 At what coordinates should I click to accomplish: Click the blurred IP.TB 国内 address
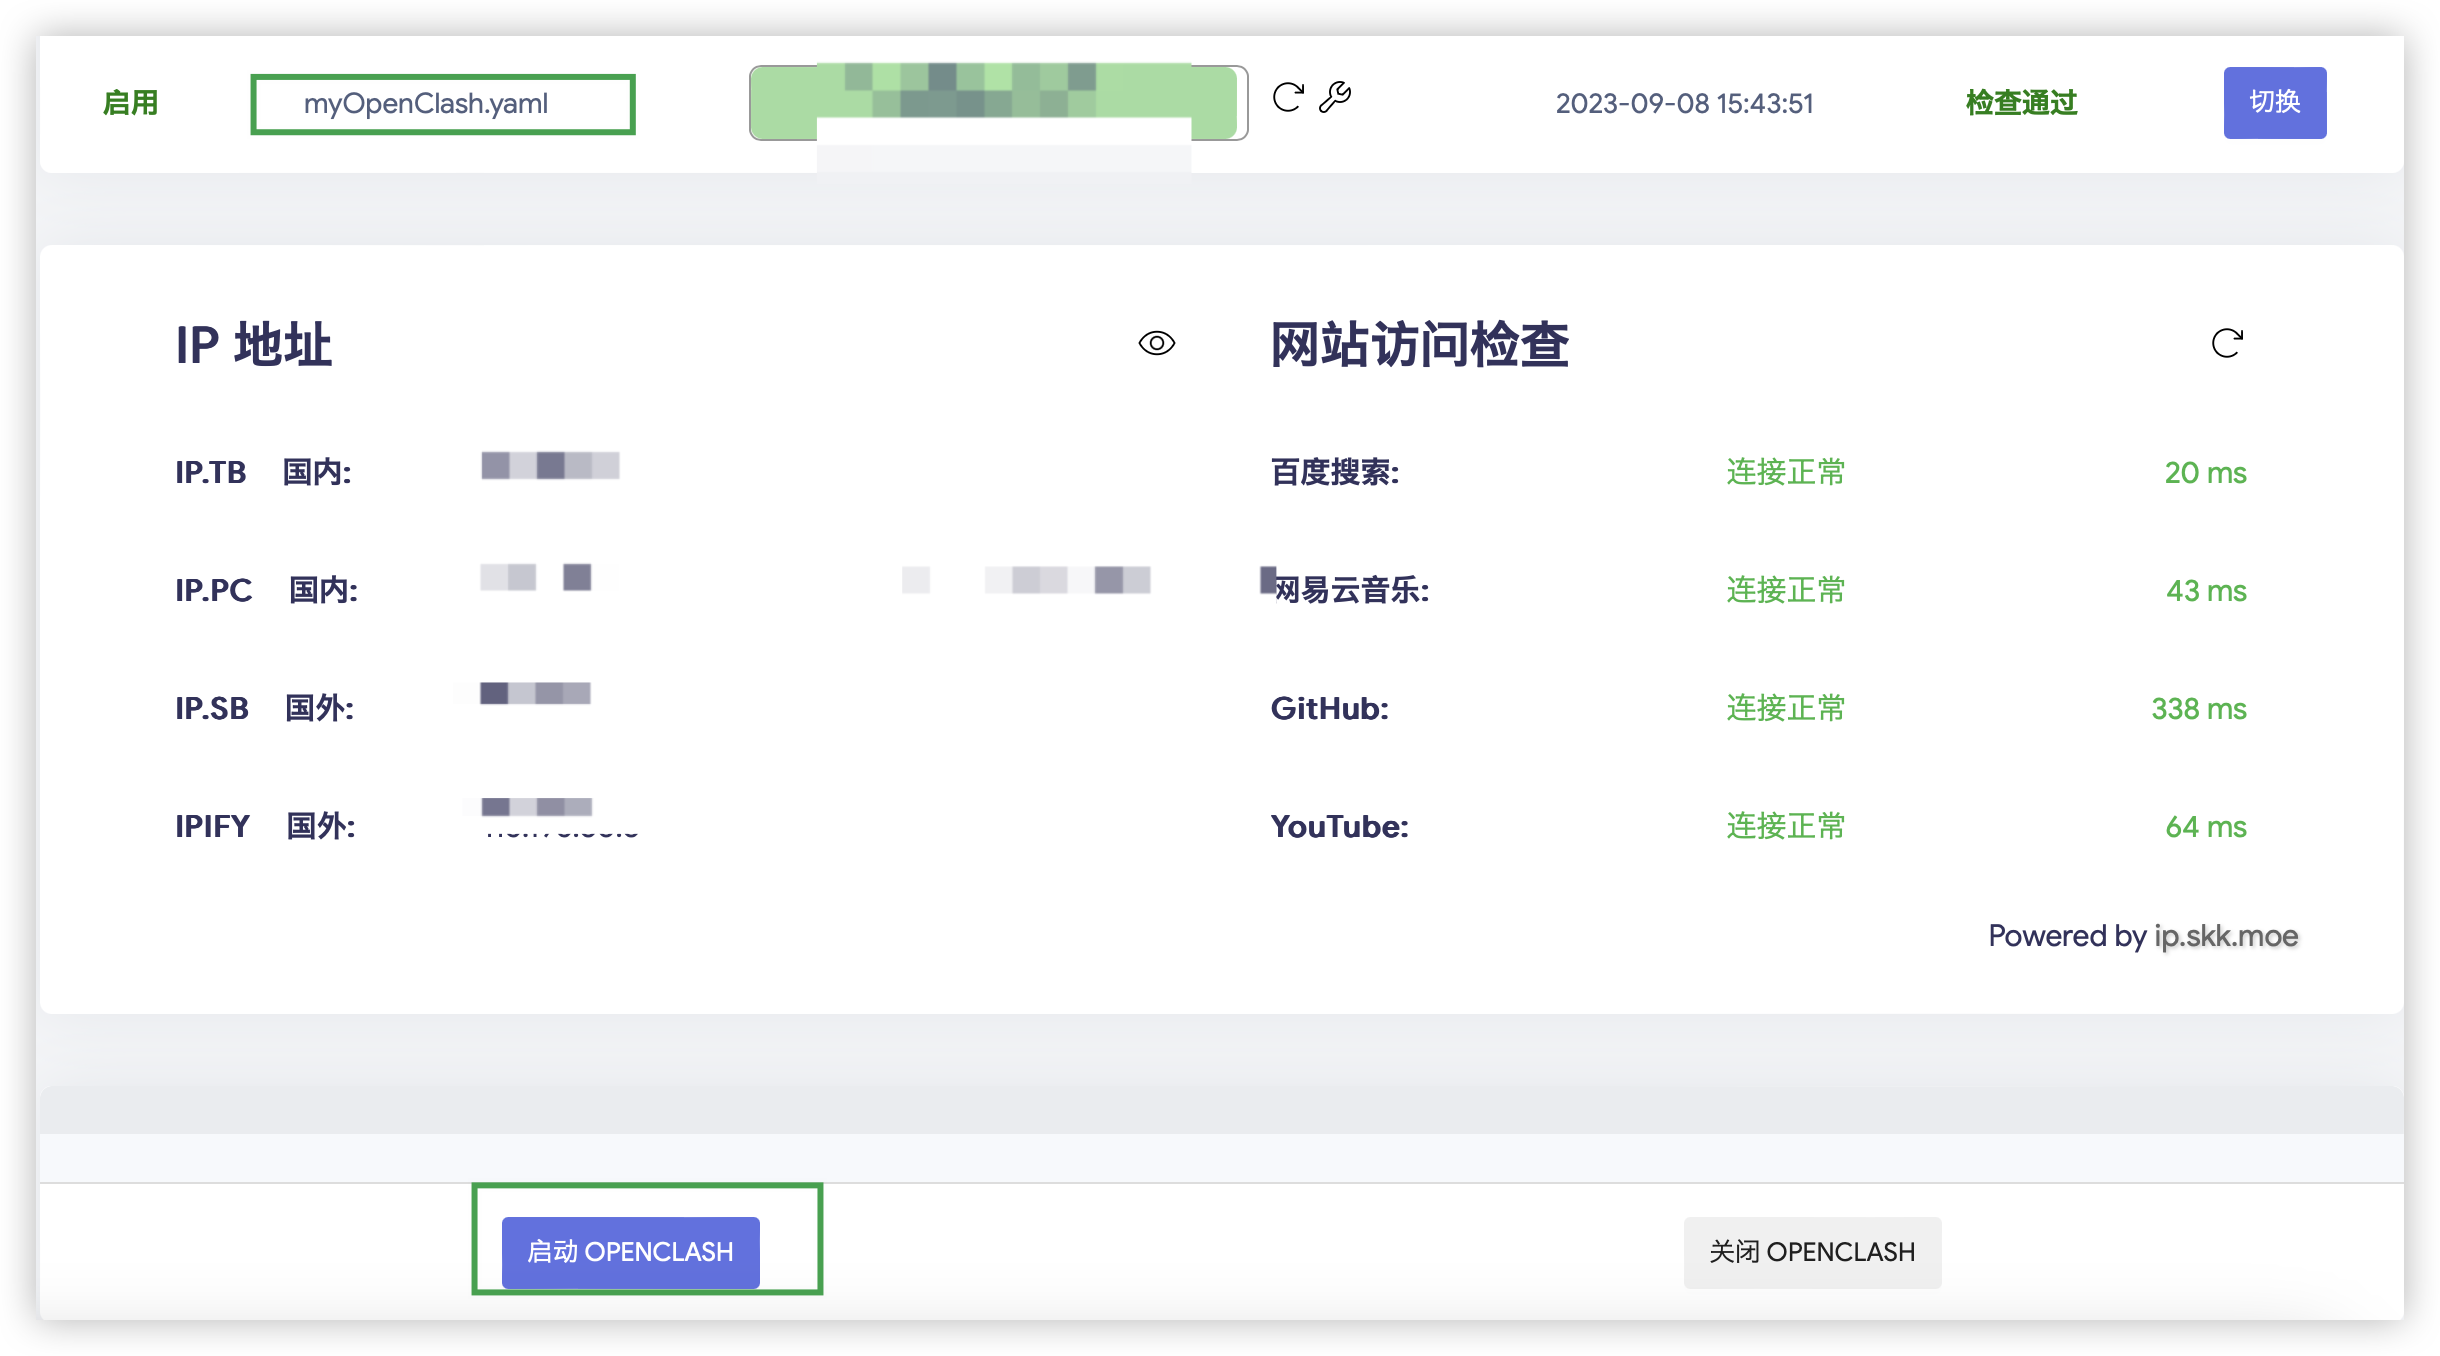tap(550, 466)
